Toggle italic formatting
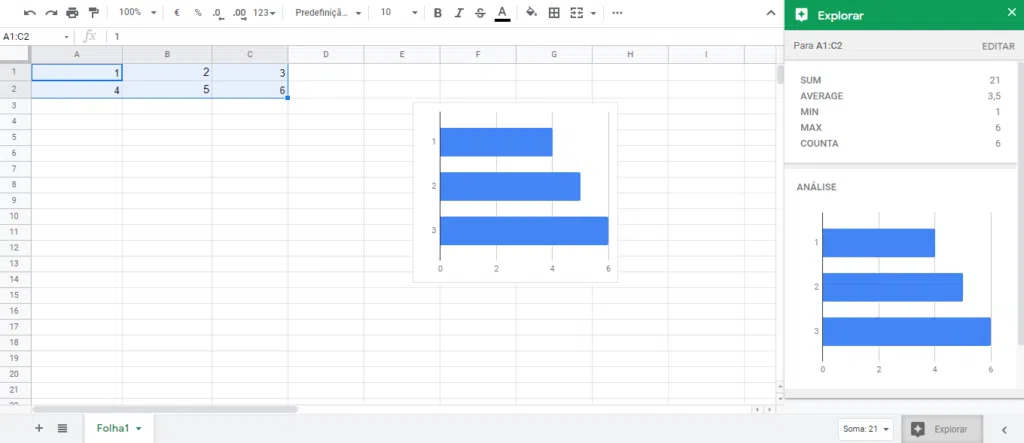The image size is (1024, 443). (x=459, y=12)
